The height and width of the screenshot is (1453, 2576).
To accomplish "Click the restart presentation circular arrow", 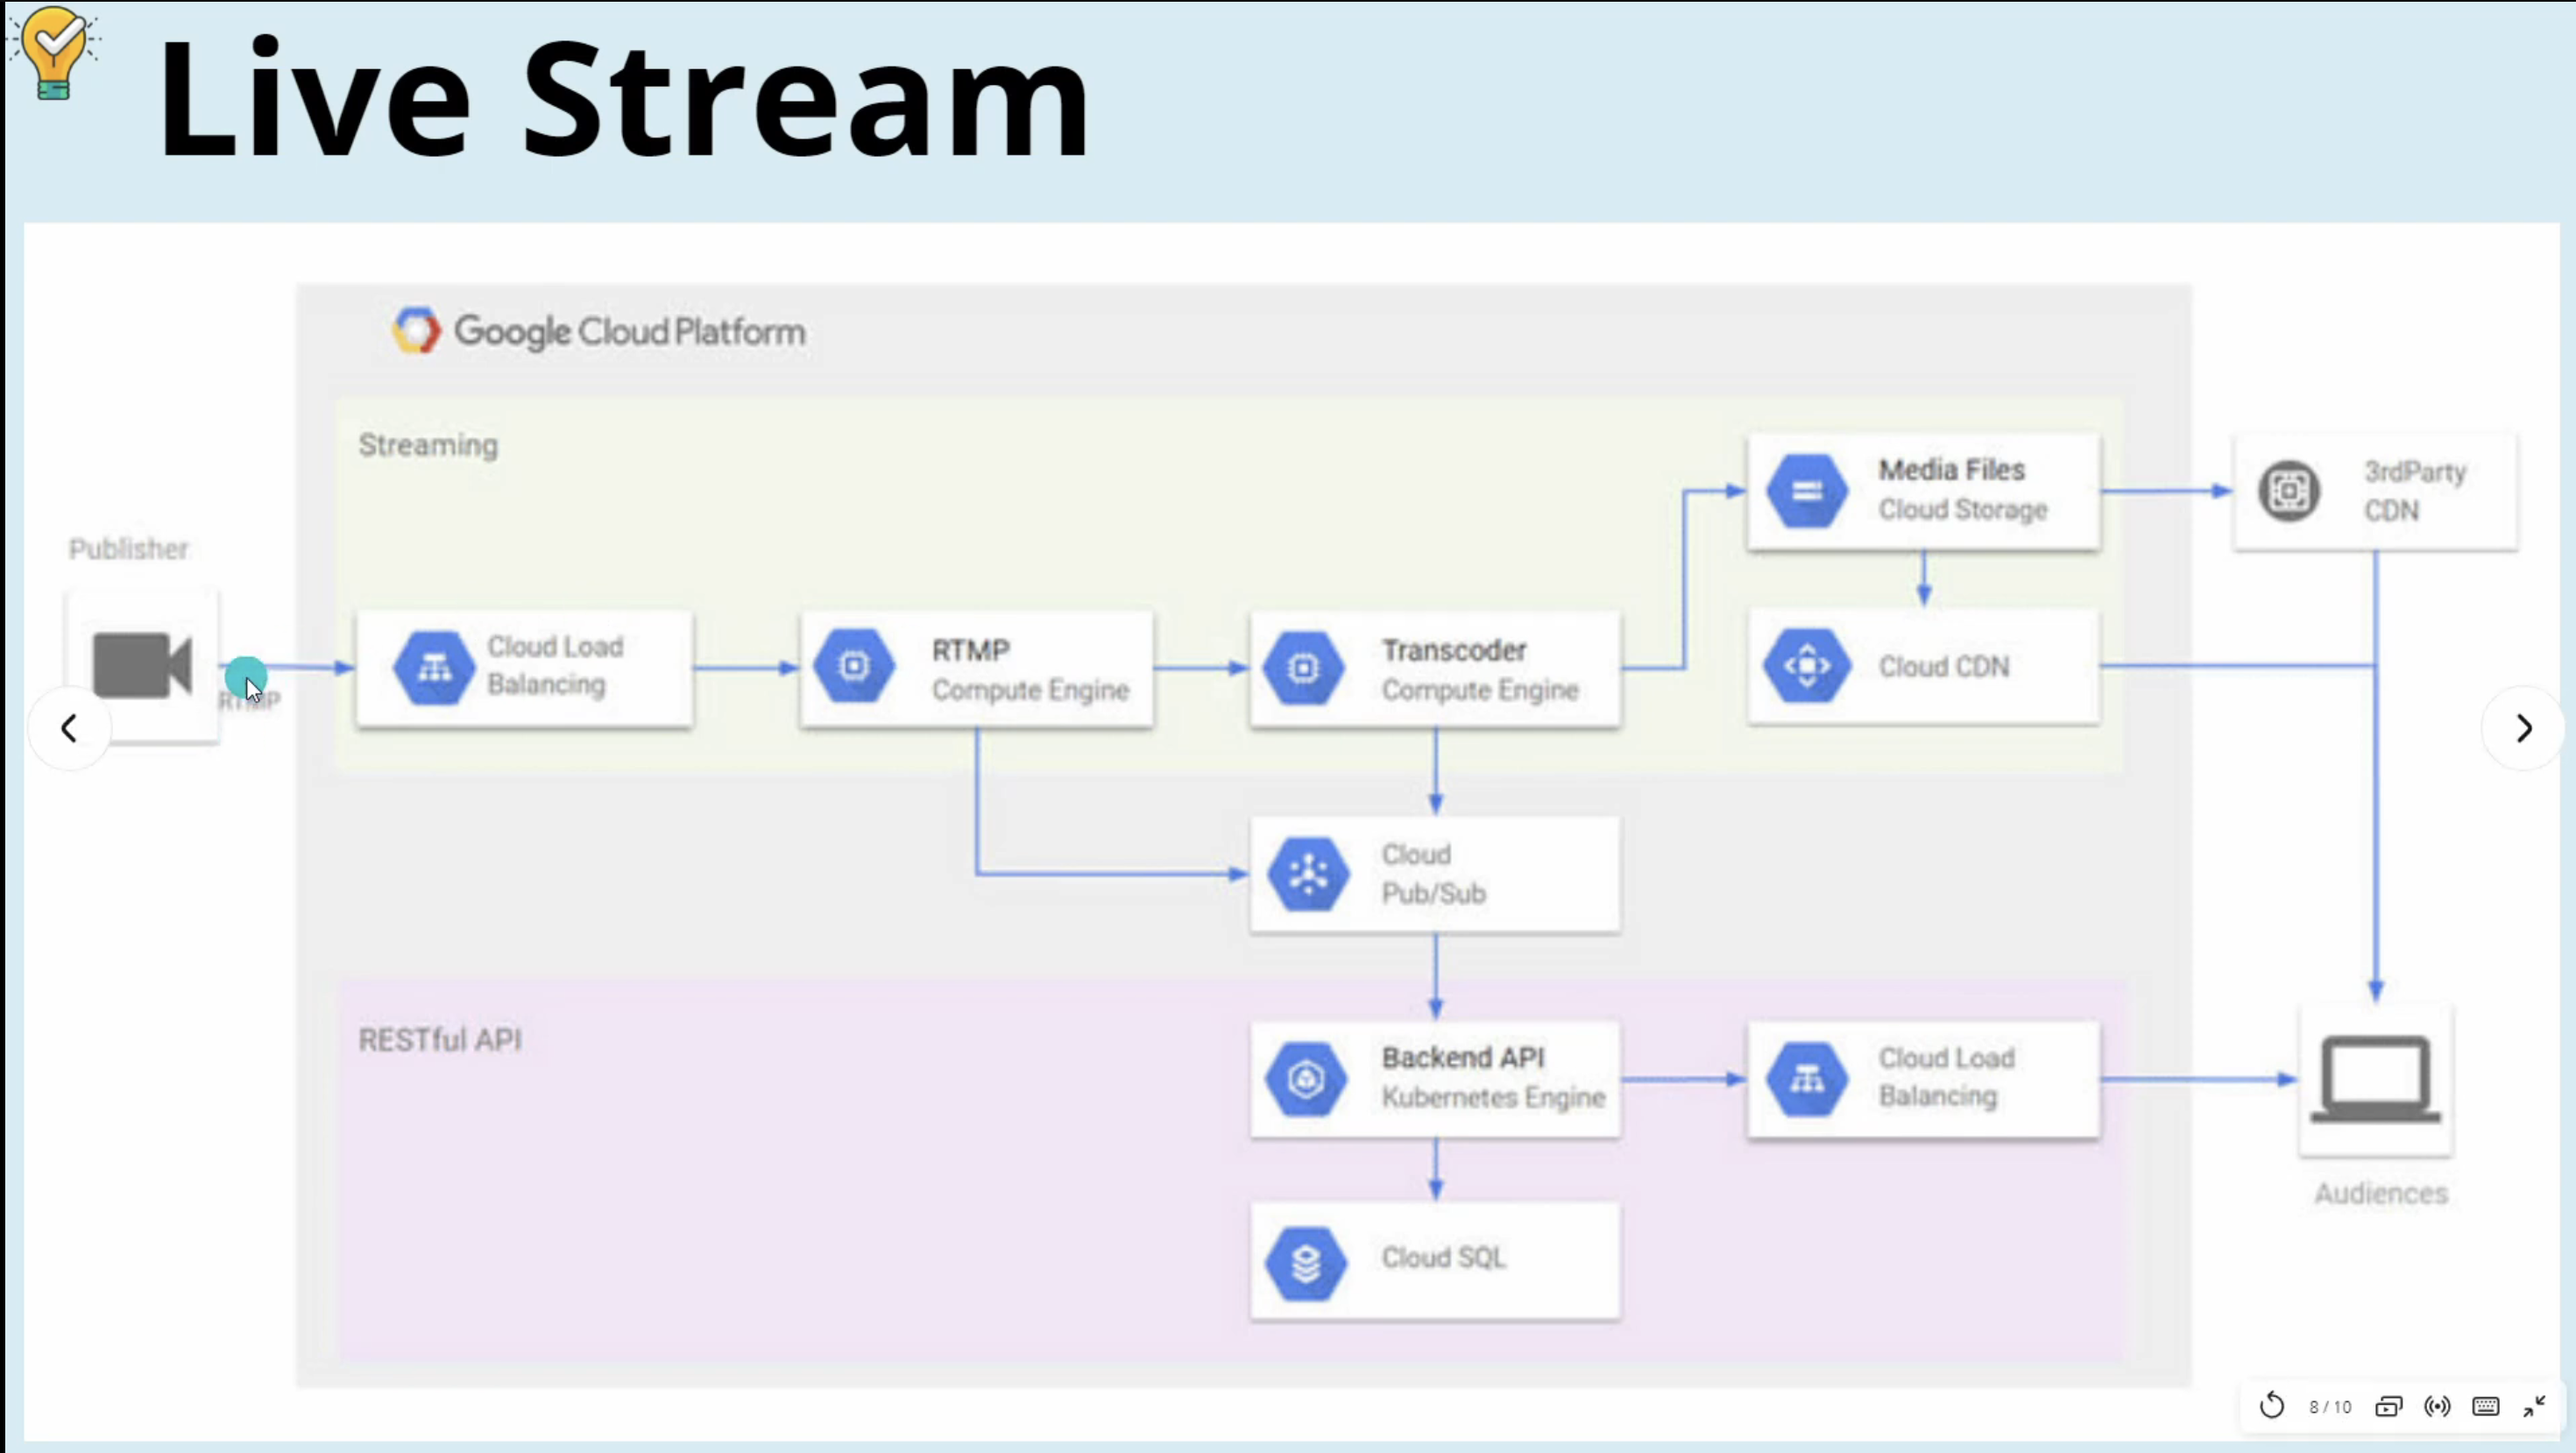I will [2271, 1406].
